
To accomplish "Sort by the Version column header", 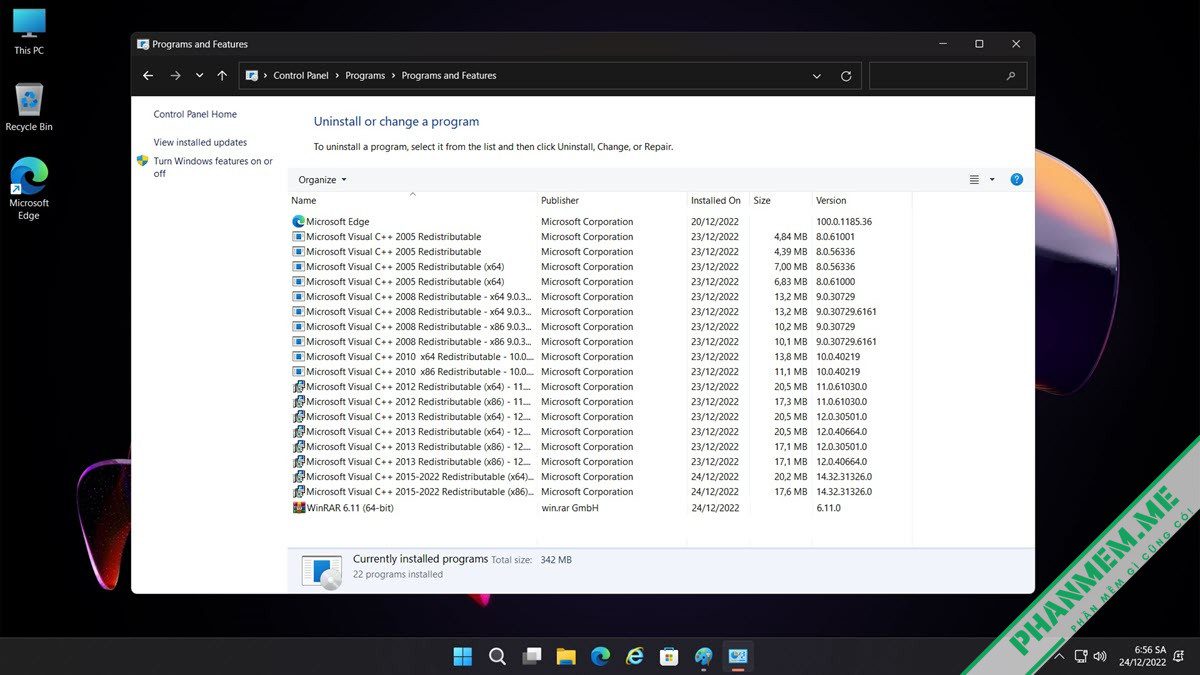I will point(863,200).
